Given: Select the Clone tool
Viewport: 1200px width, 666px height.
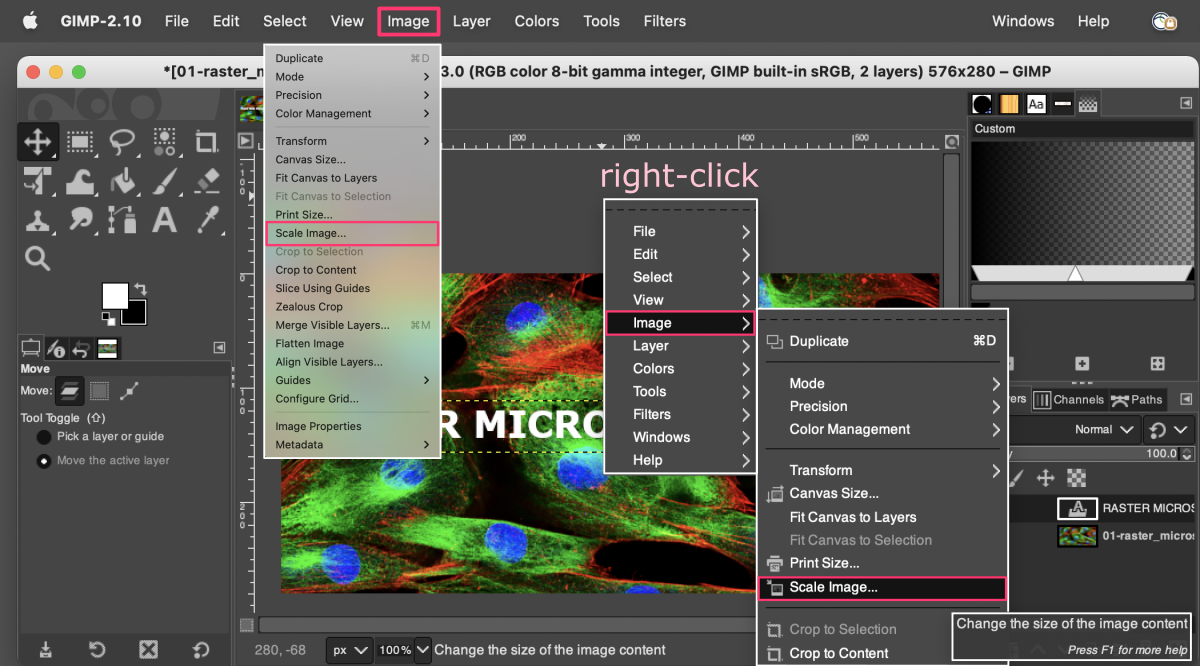Looking at the screenshot, I should 38,219.
